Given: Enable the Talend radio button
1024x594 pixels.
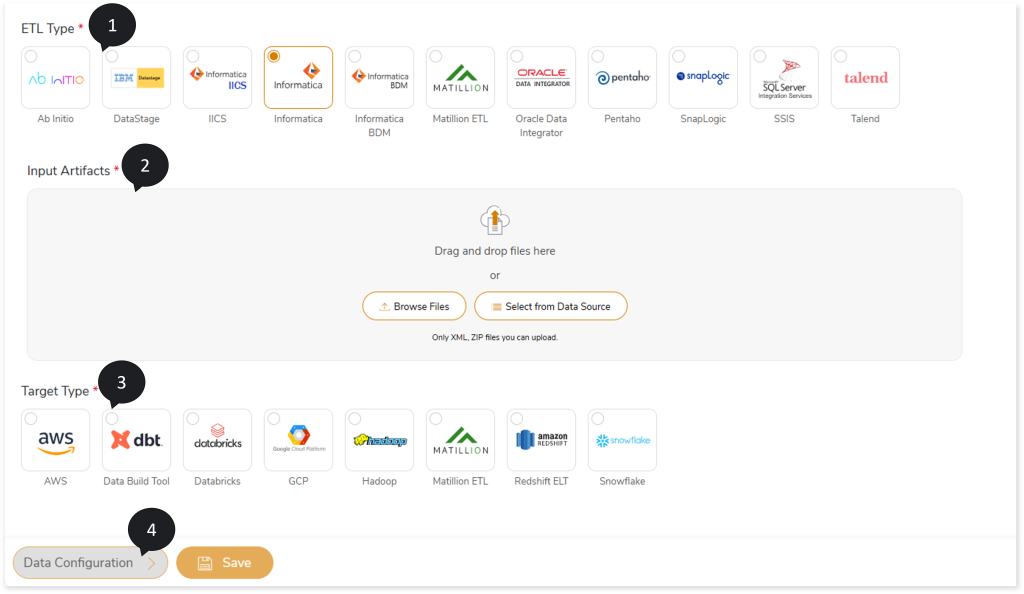Looking at the screenshot, I should (840, 57).
